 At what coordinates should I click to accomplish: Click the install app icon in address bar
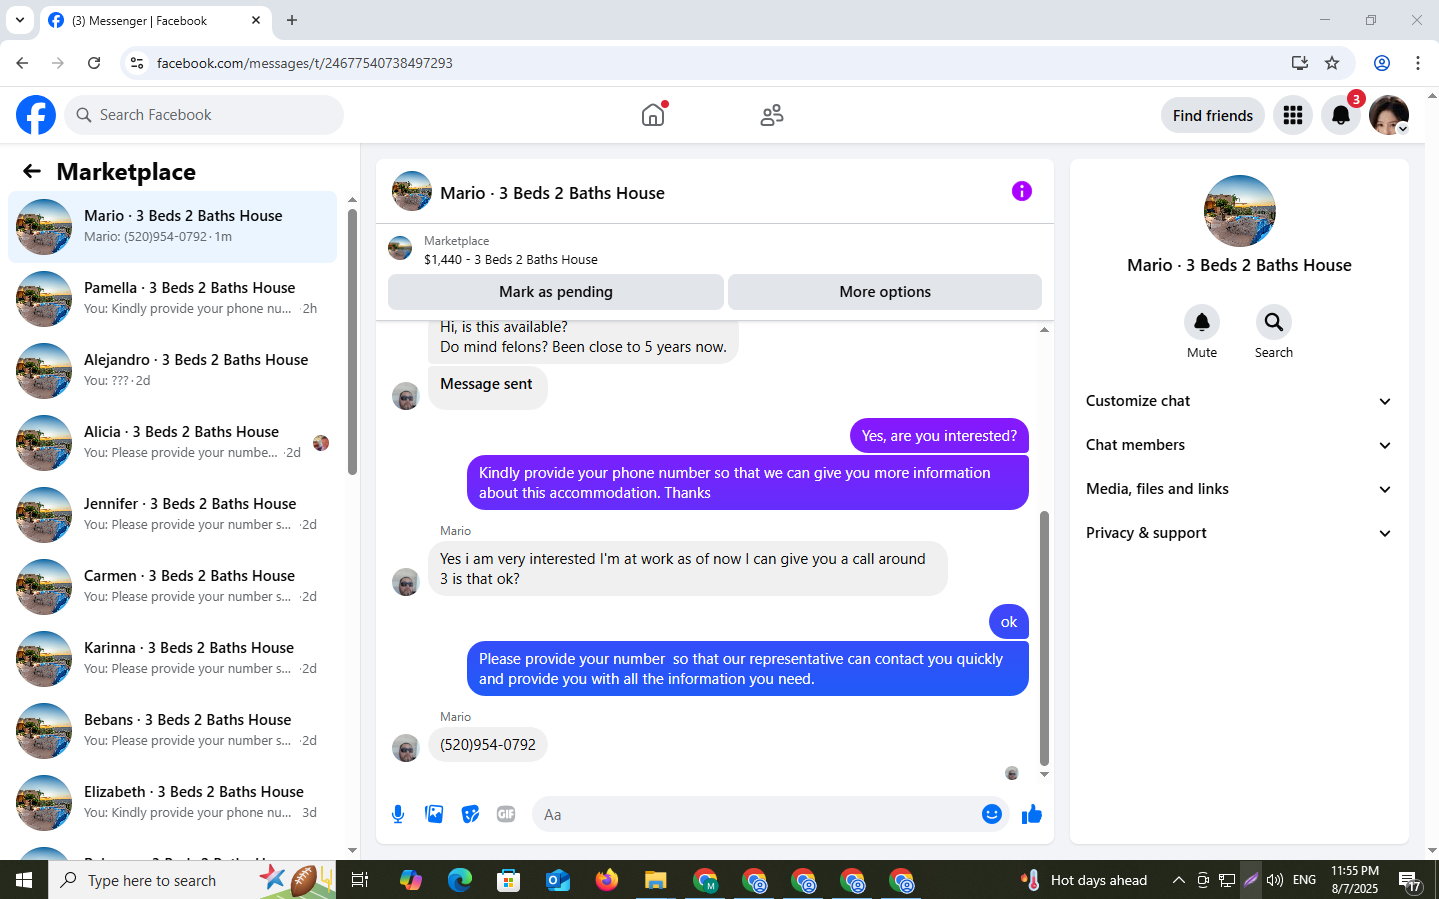click(1299, 63)
